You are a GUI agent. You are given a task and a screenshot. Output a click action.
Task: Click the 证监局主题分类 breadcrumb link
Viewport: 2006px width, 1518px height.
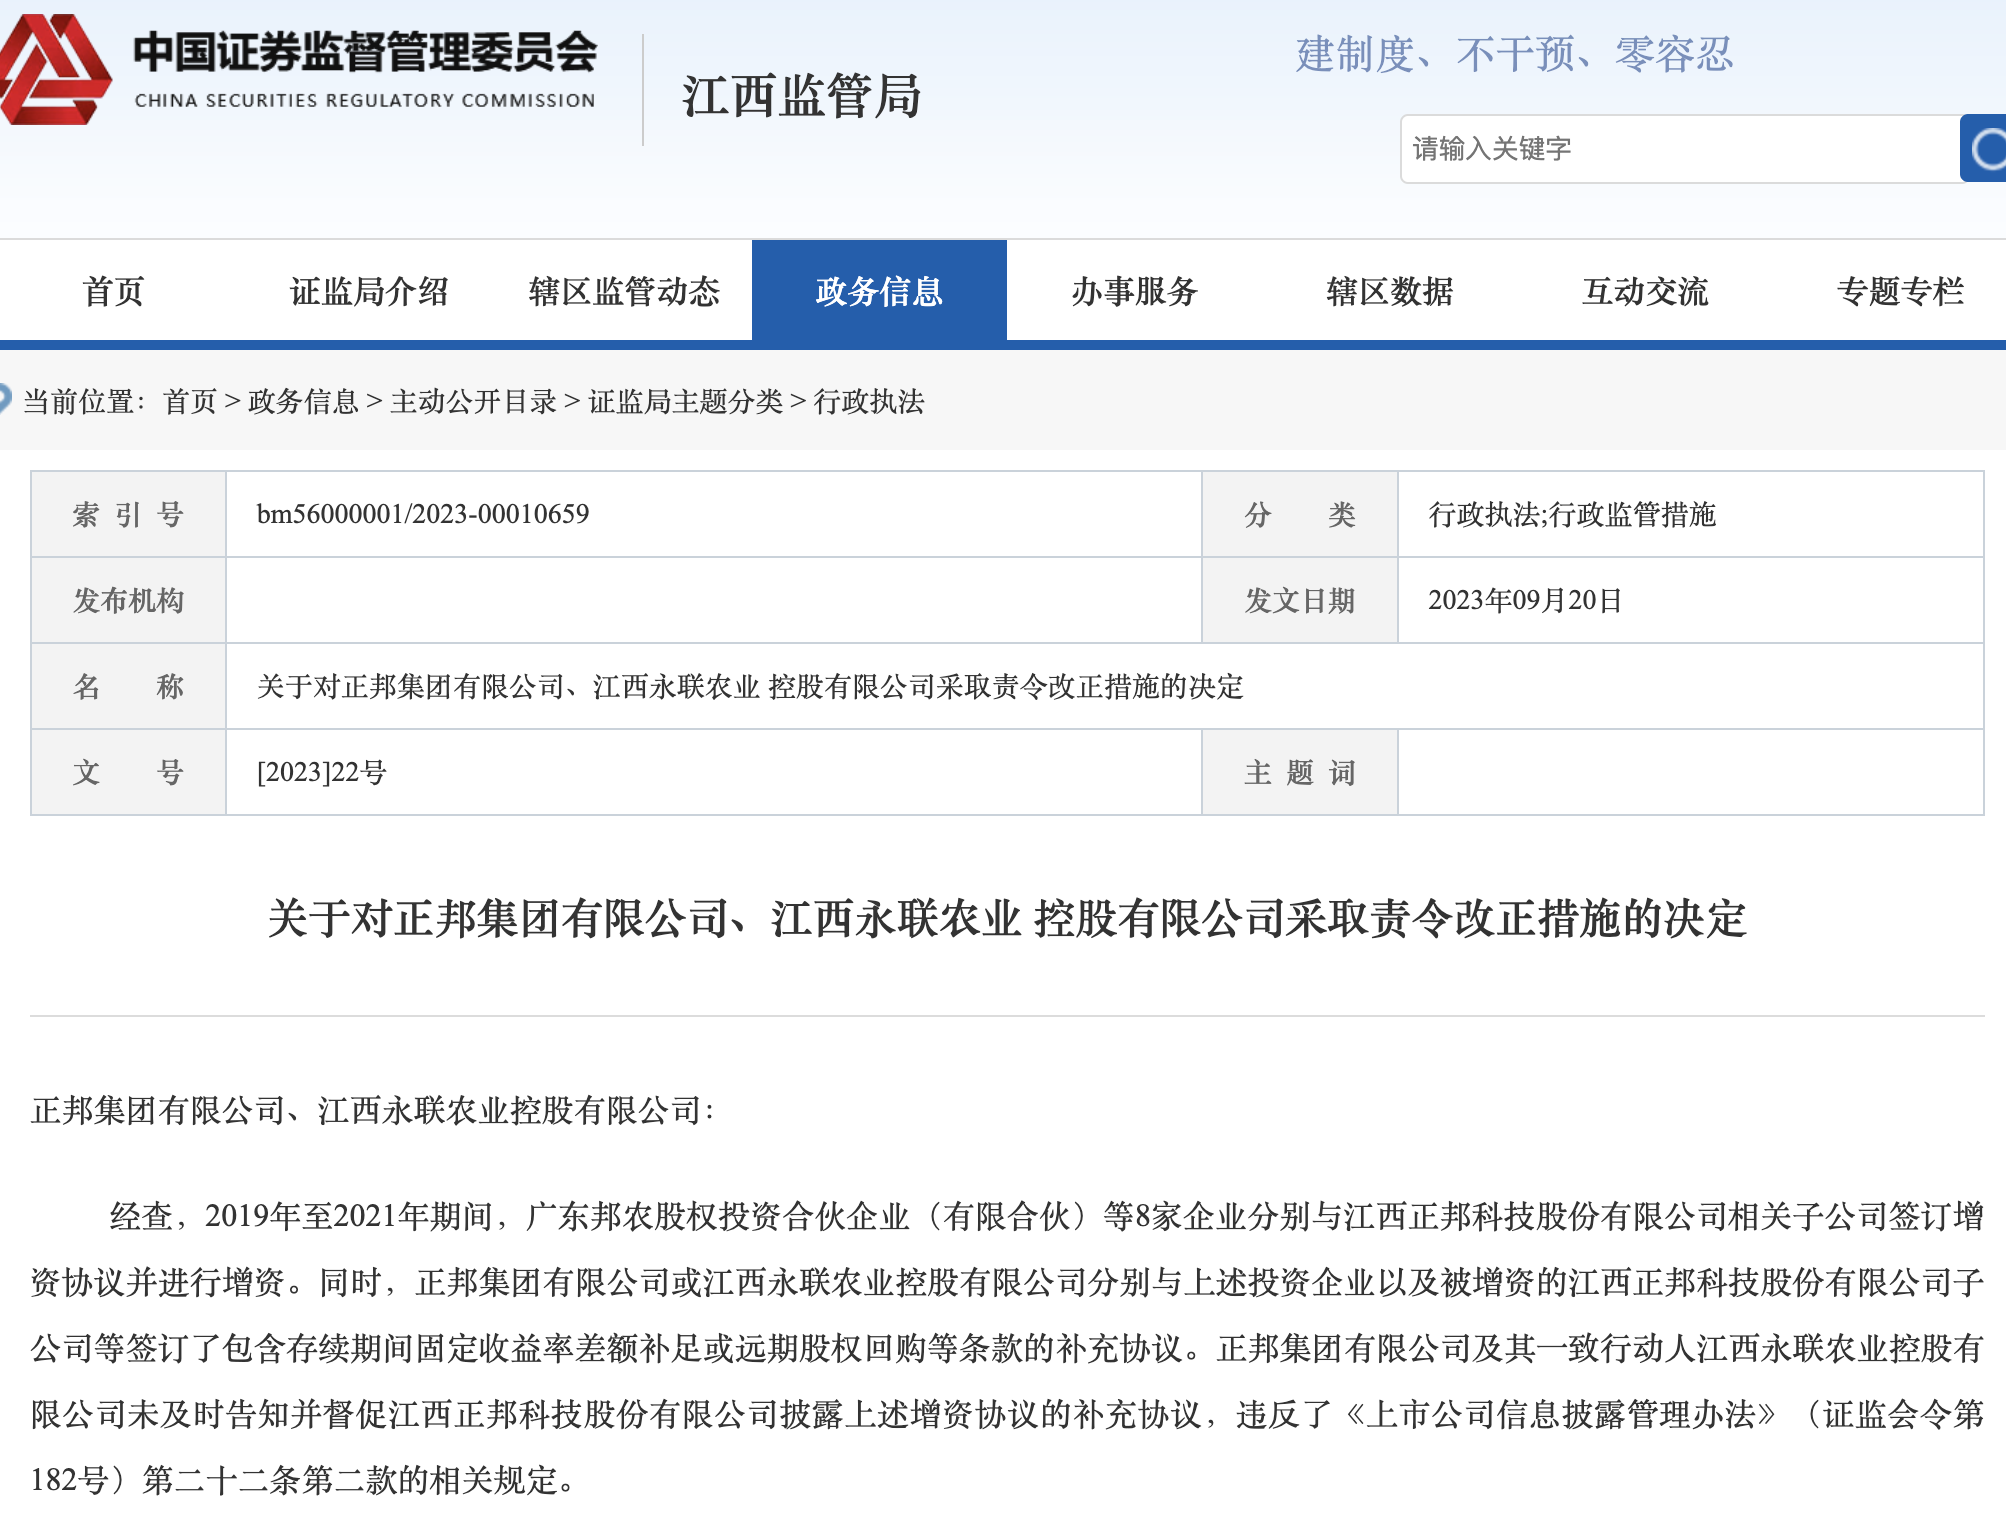click(685, 401)
